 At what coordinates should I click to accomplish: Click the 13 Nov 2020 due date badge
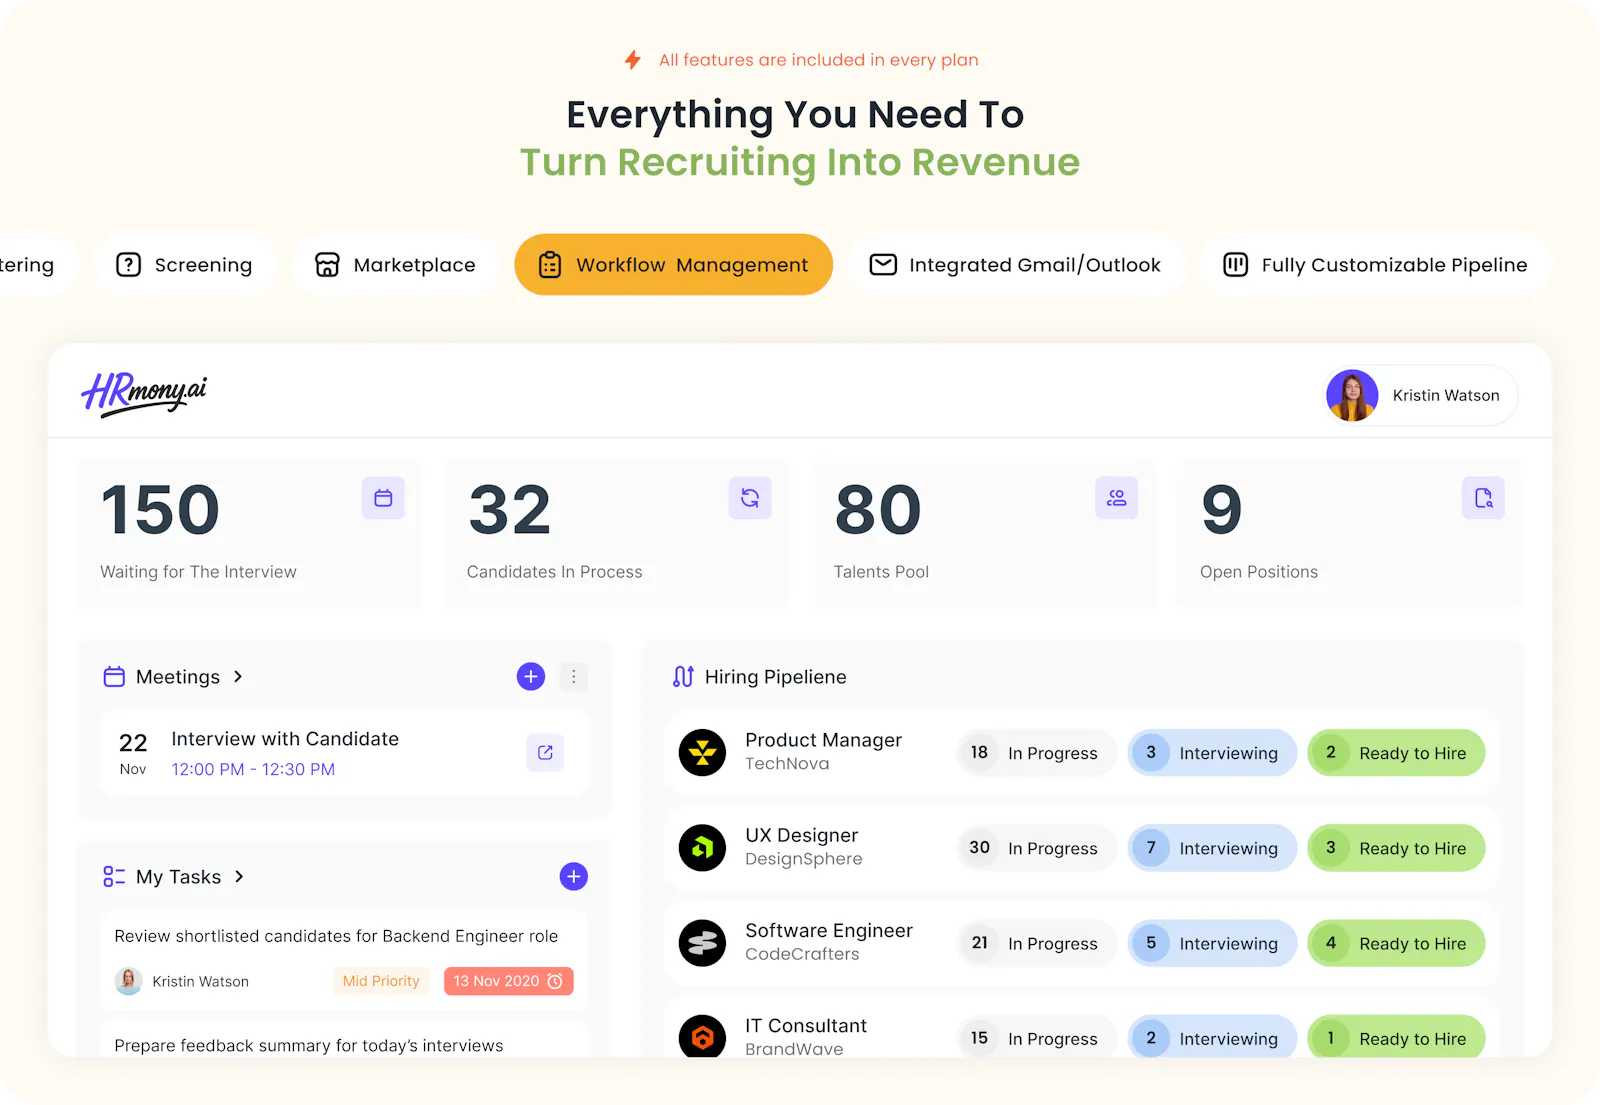[509, 981]
